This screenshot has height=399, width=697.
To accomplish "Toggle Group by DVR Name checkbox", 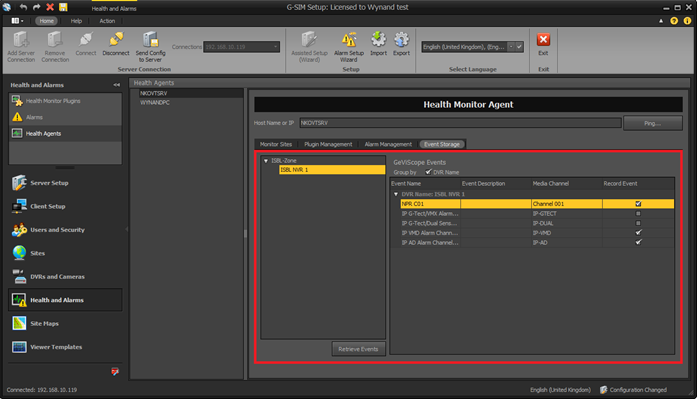I will point(428,172).
